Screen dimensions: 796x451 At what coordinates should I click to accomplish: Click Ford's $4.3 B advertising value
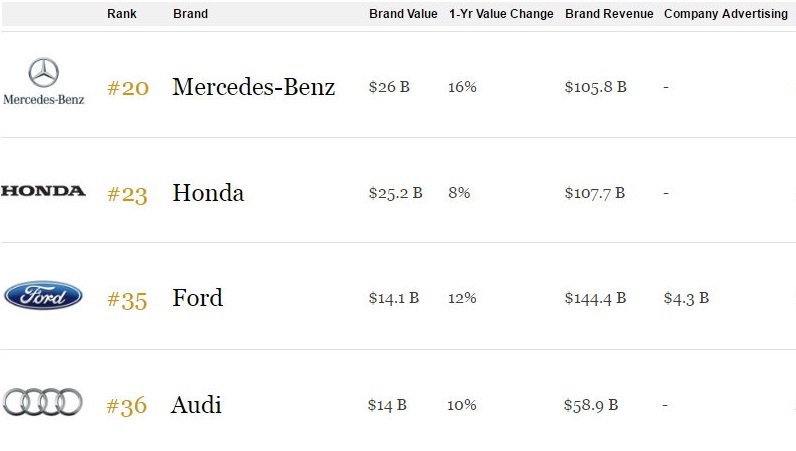[686, 298]
